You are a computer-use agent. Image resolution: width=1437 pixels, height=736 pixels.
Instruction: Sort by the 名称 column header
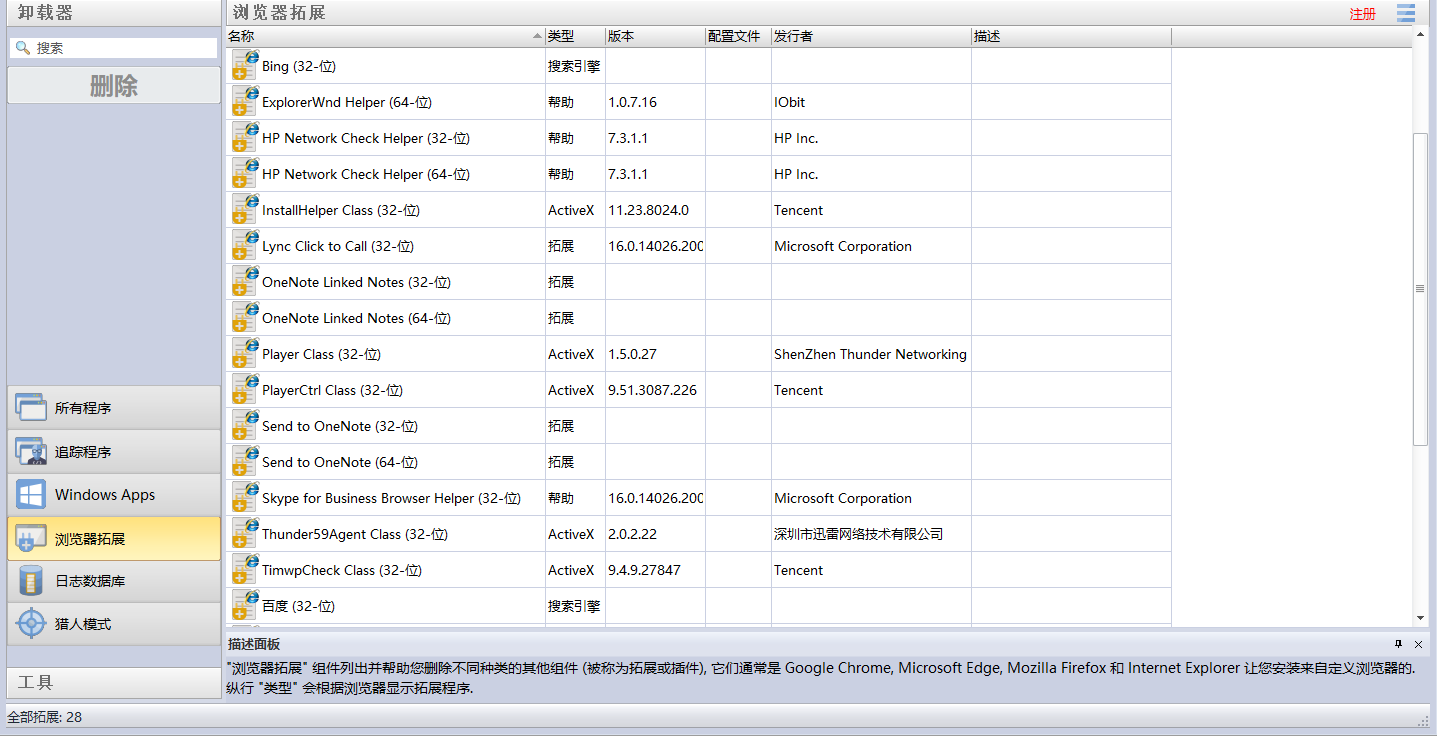(x=385, y=36)
